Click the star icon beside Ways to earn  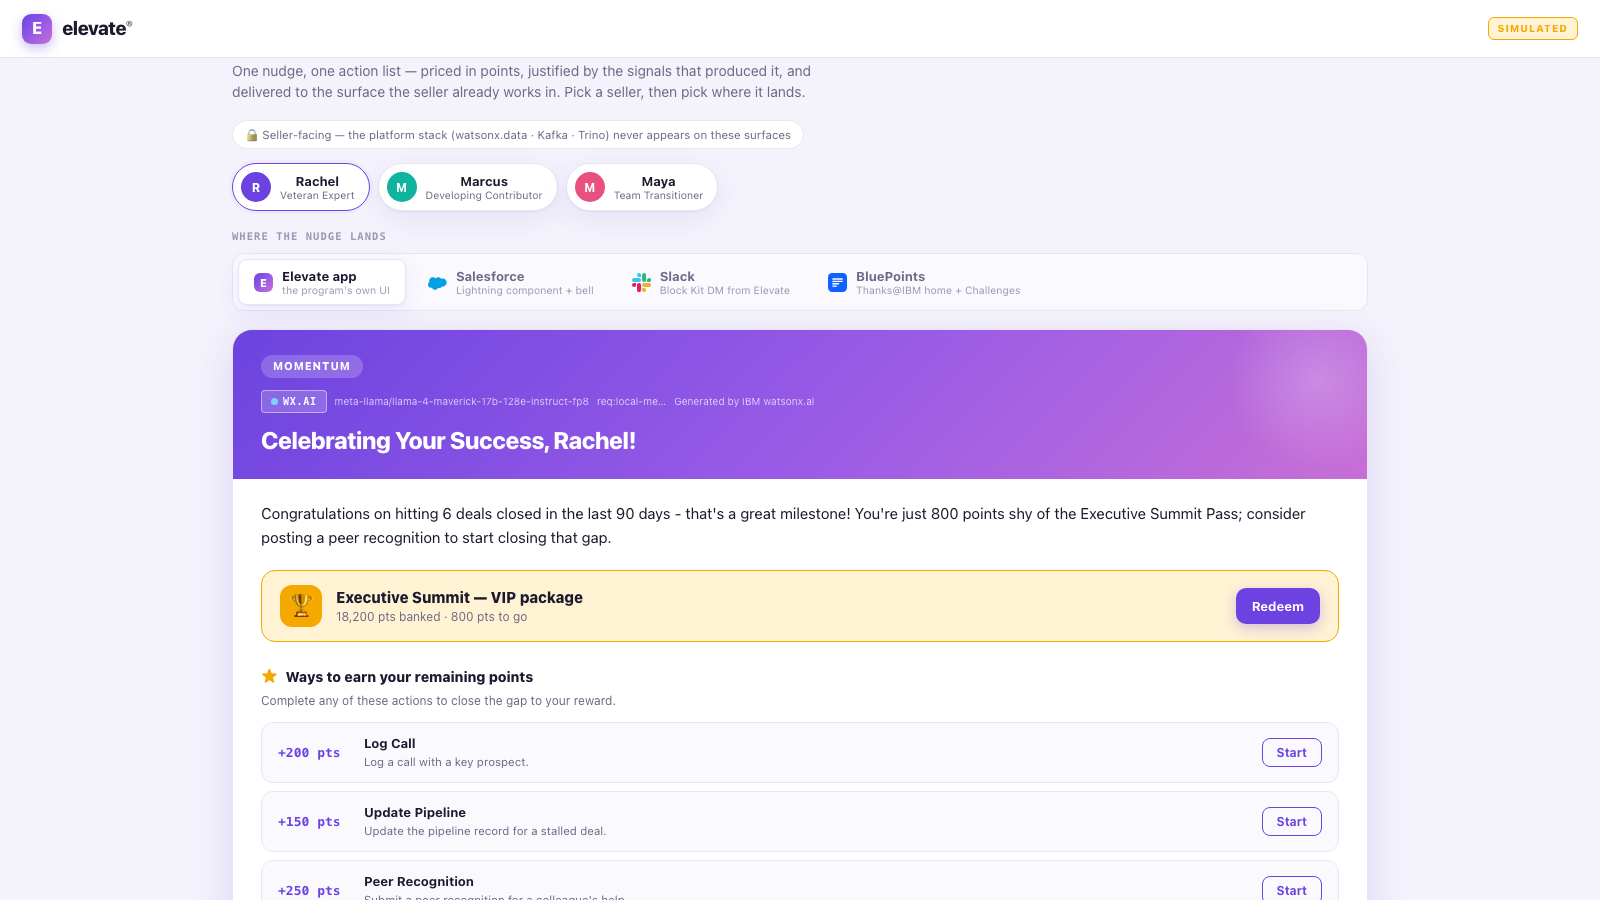[x=269, y=676]
